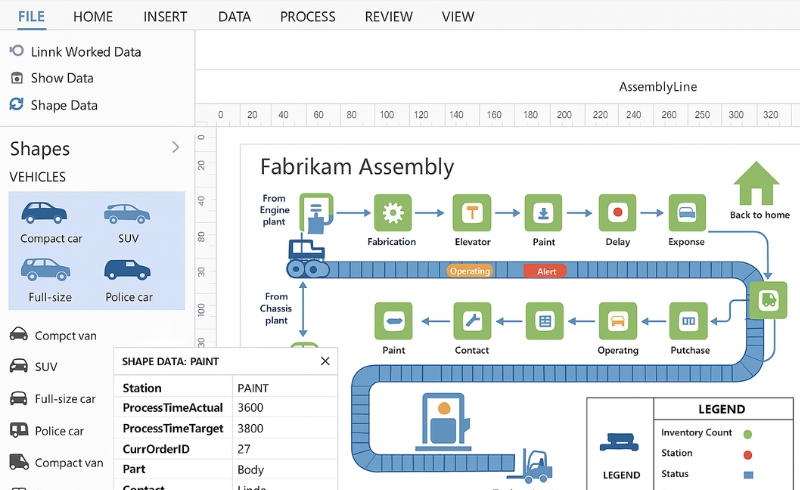
Task: Select the truck station at conveyor bend
Action: (x=768, y=300)
